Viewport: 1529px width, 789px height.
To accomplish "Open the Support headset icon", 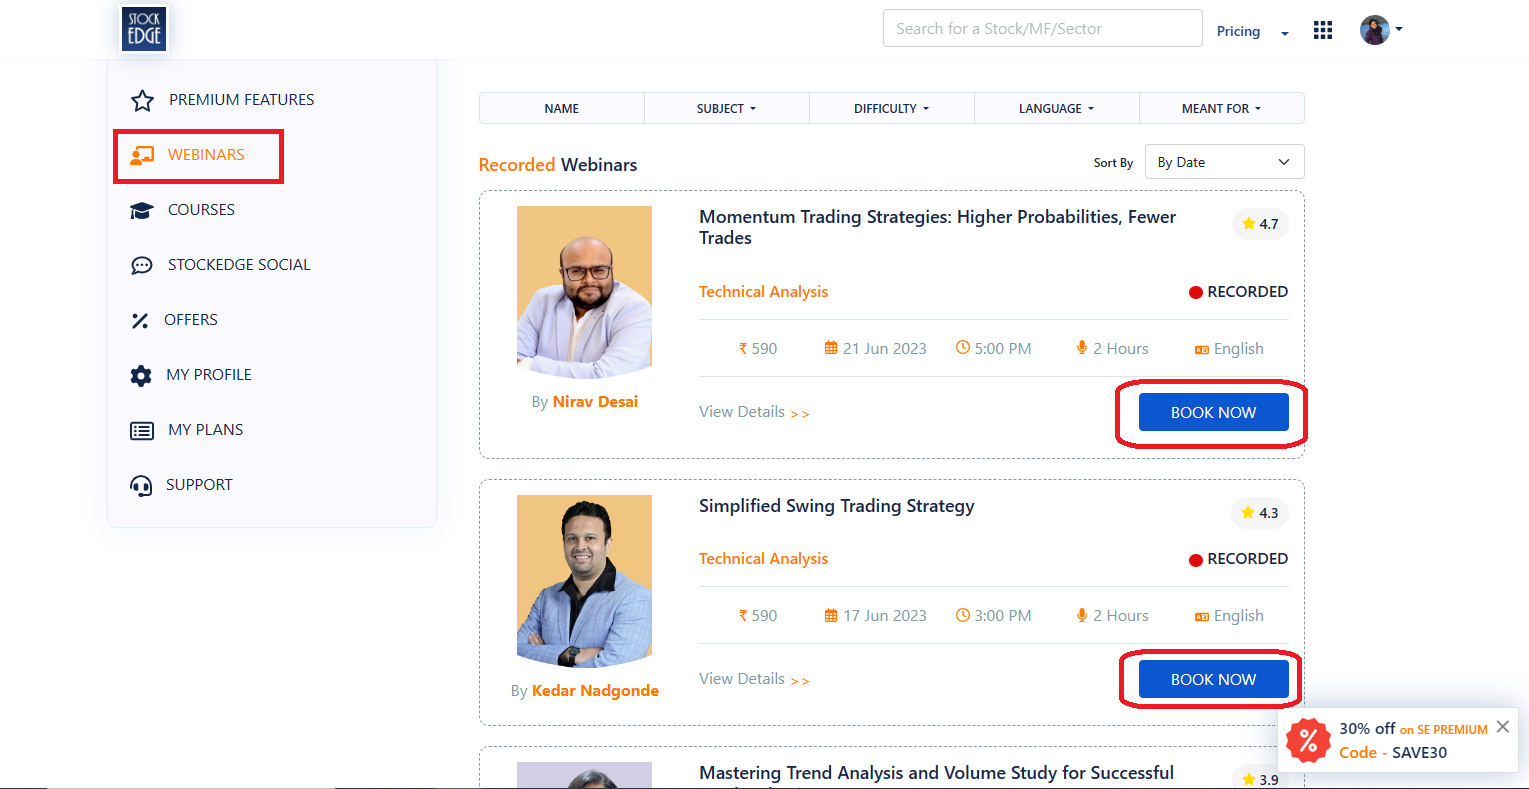I will point(141,485).
